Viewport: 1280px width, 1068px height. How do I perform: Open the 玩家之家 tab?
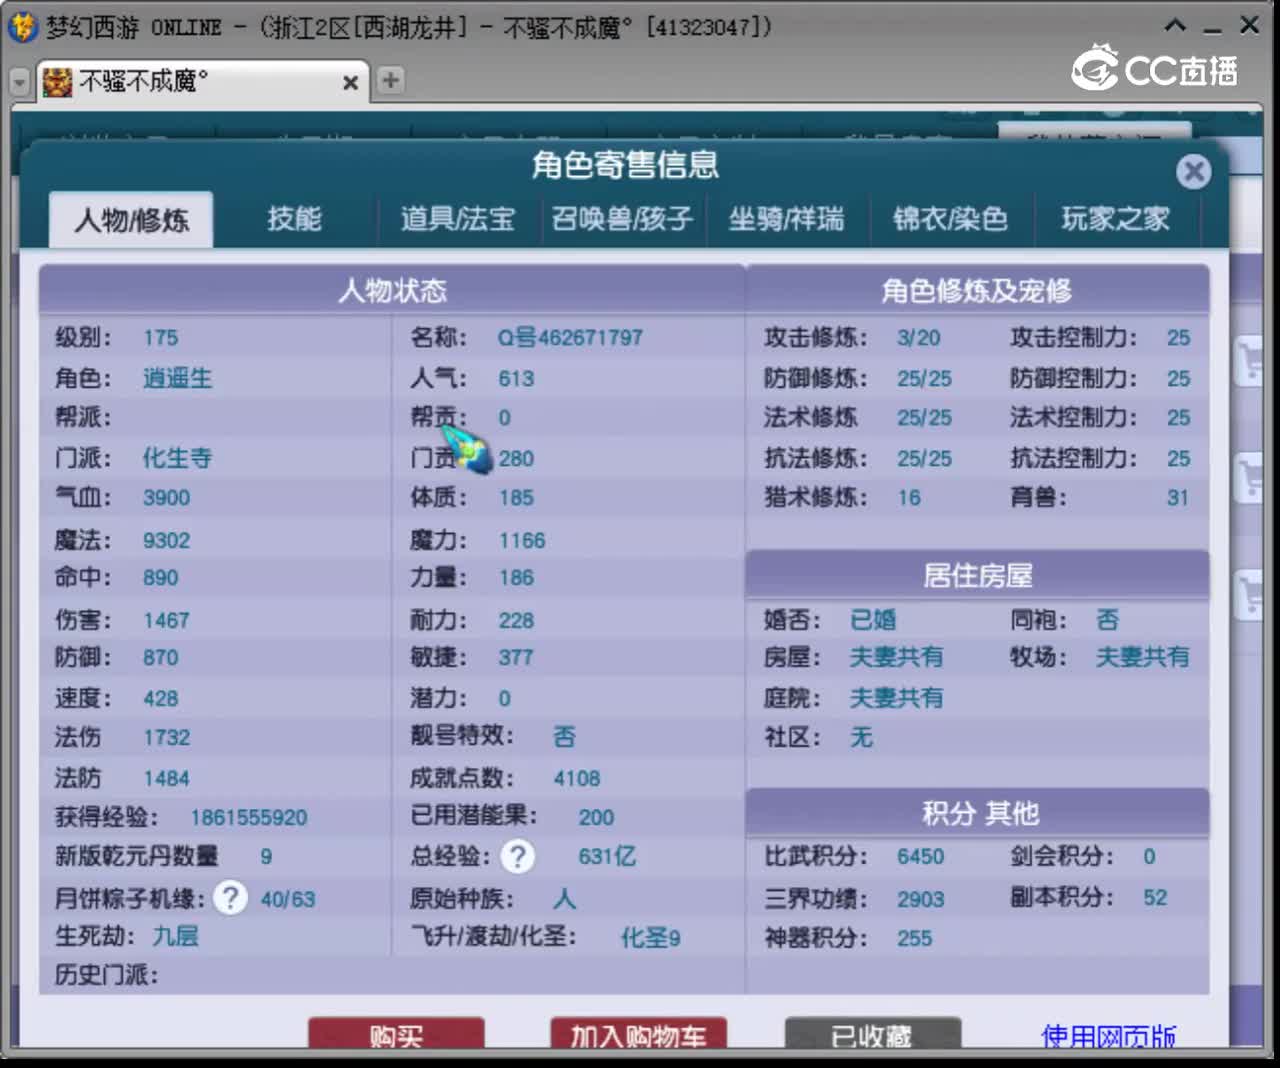[x=1115, y=219]
